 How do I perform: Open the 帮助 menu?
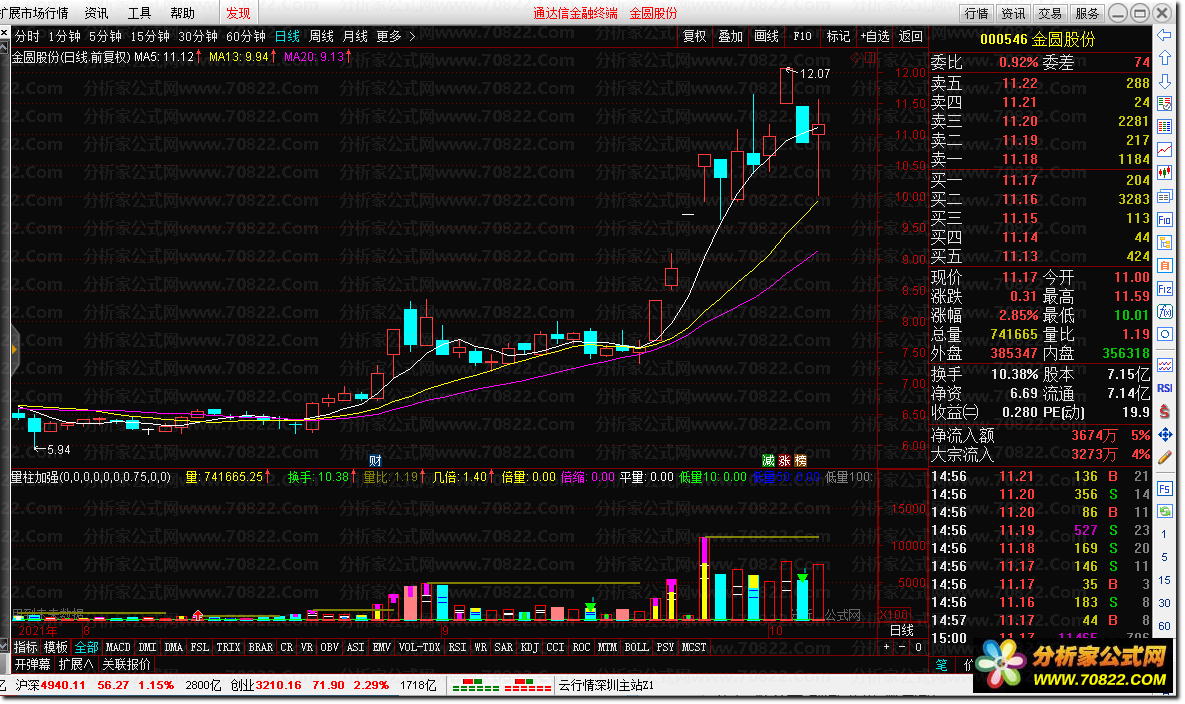[182, 14]
